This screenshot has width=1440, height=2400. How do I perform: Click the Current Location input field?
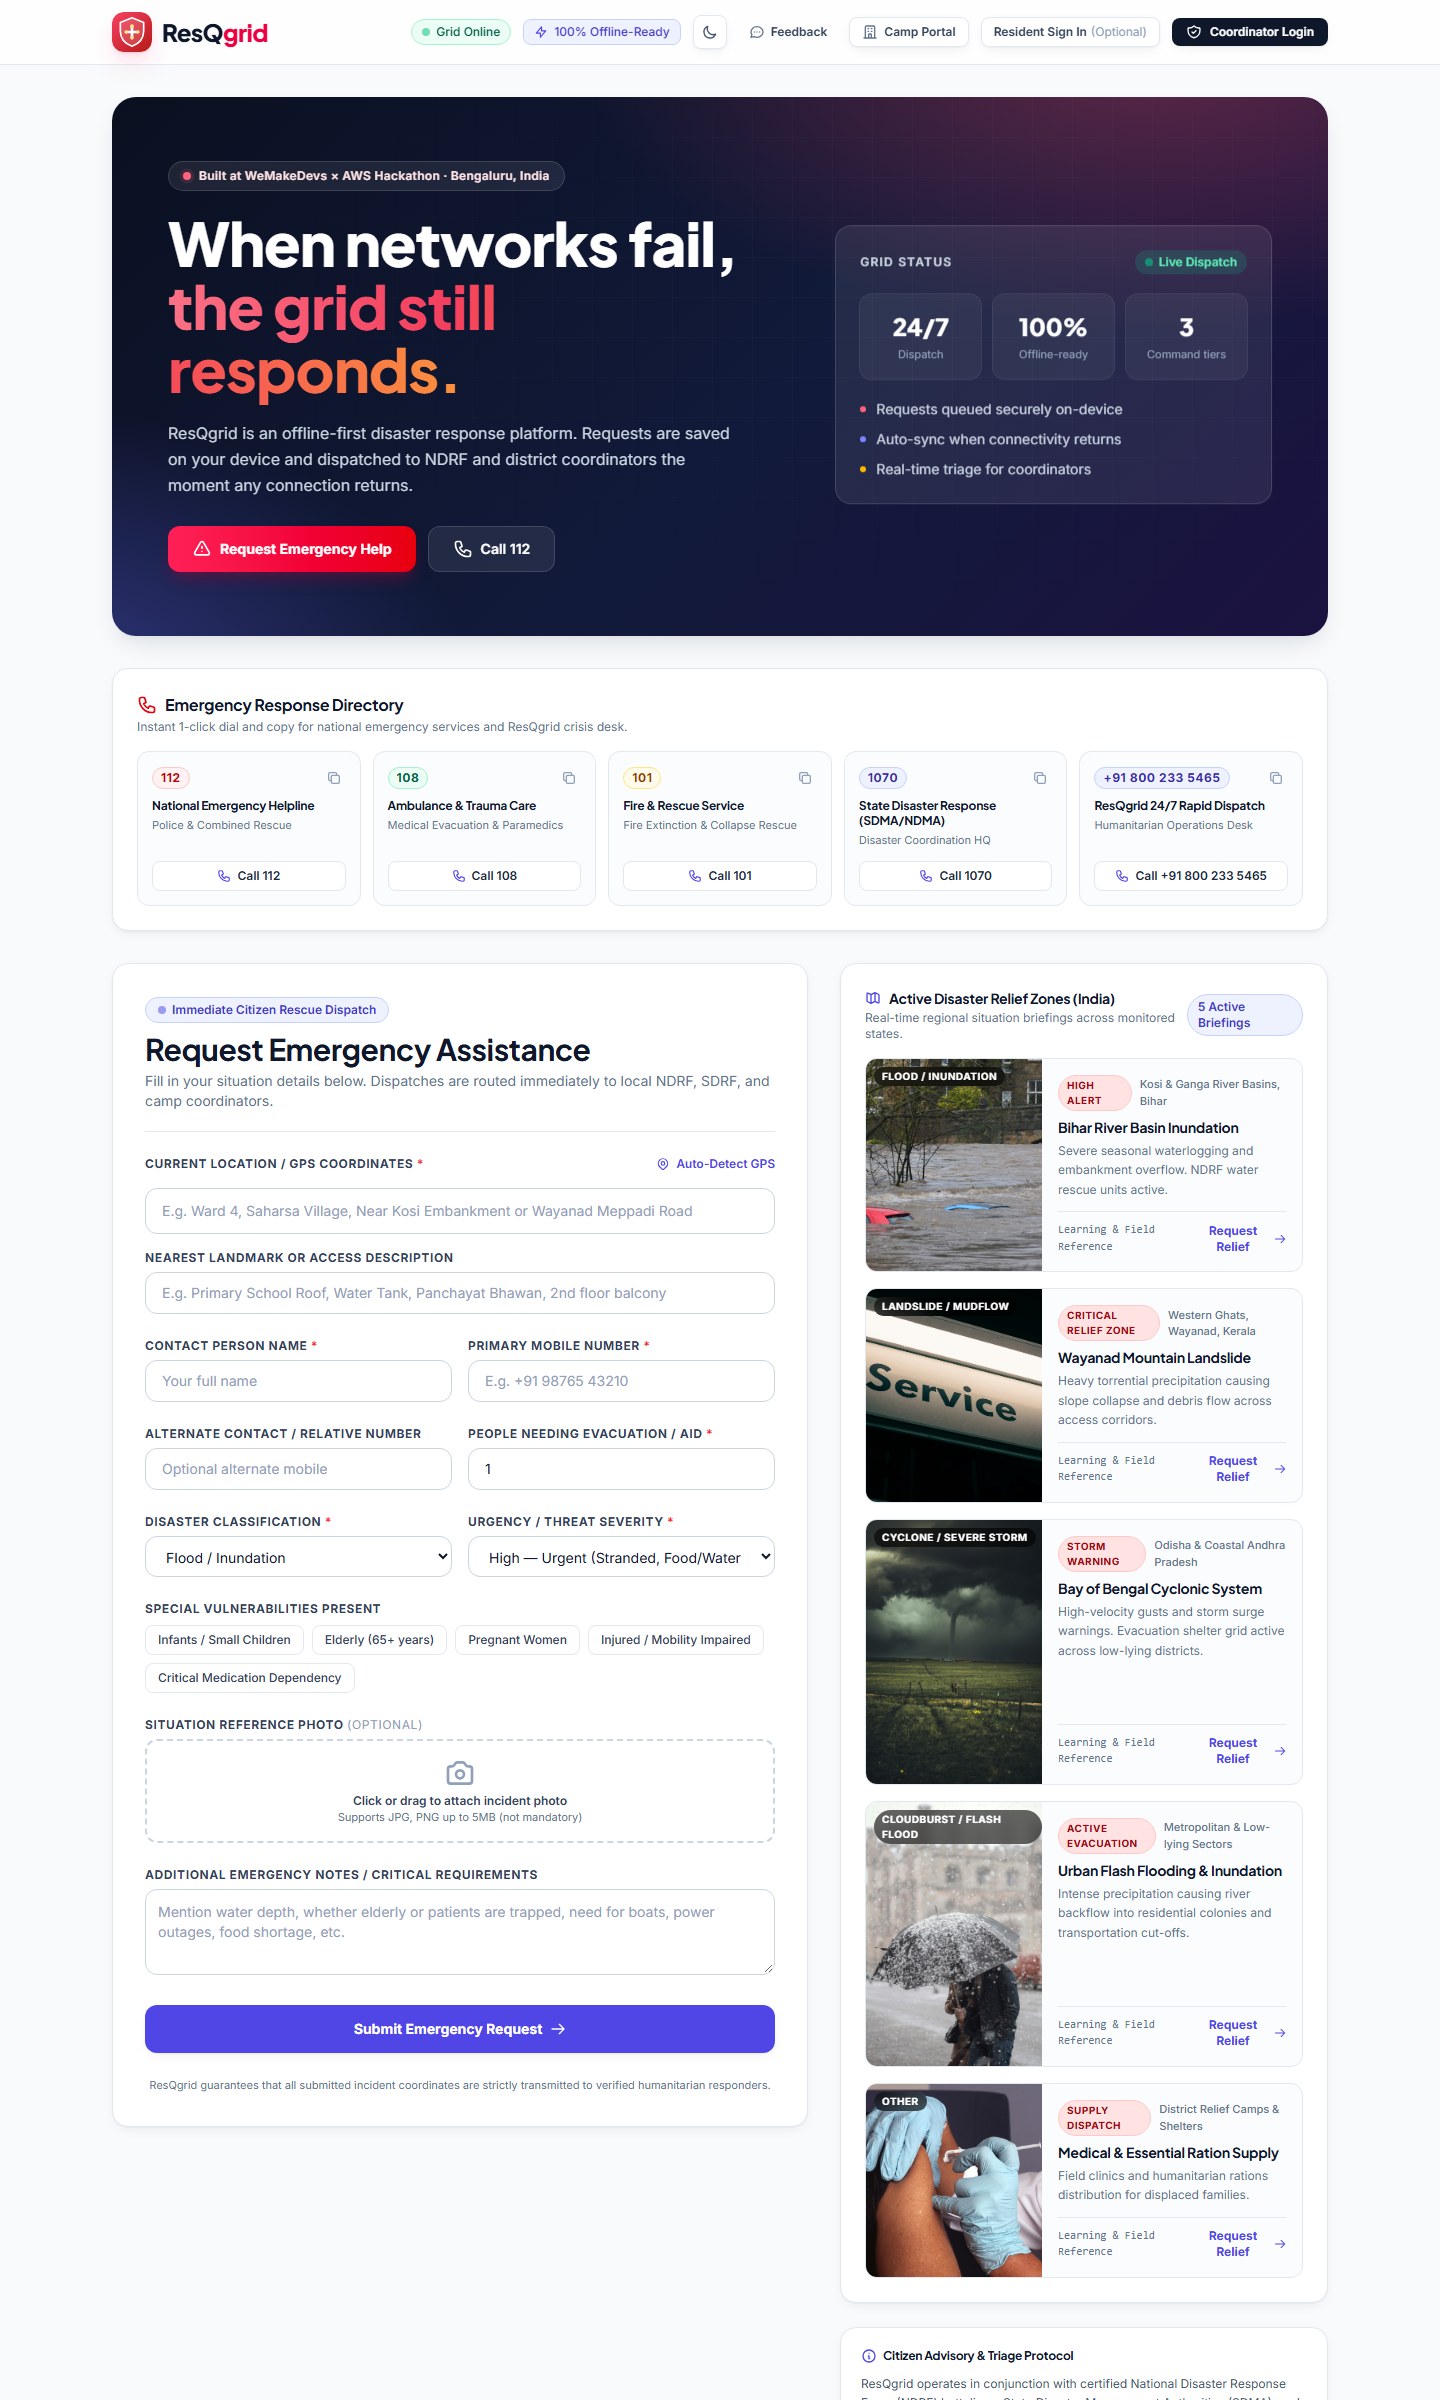[x=460, y=1211]
